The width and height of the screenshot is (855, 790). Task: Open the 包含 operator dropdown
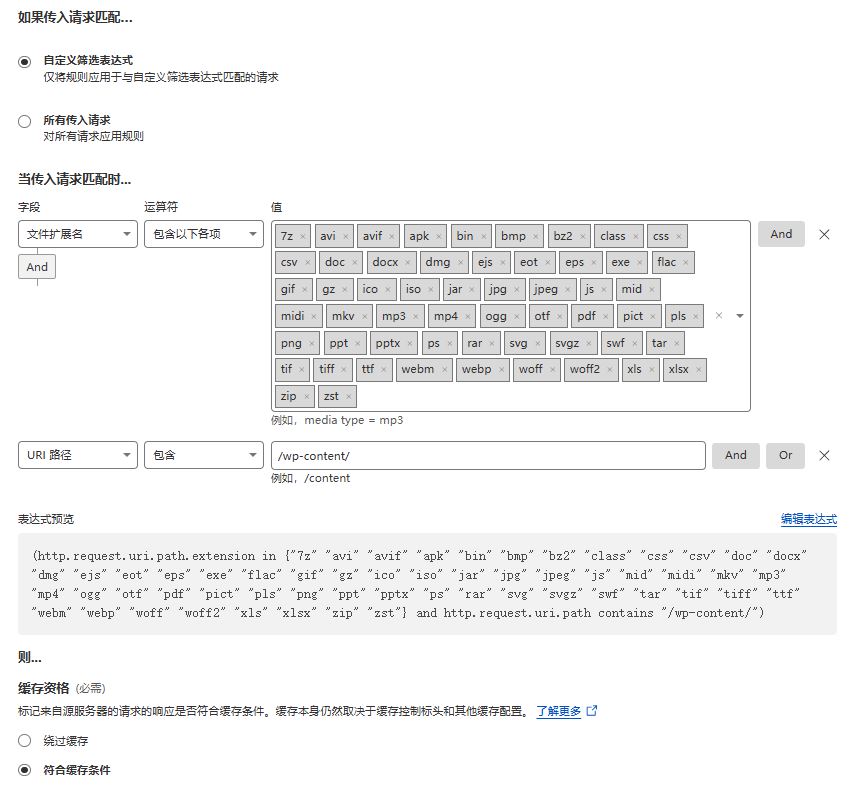click(204, 455)
